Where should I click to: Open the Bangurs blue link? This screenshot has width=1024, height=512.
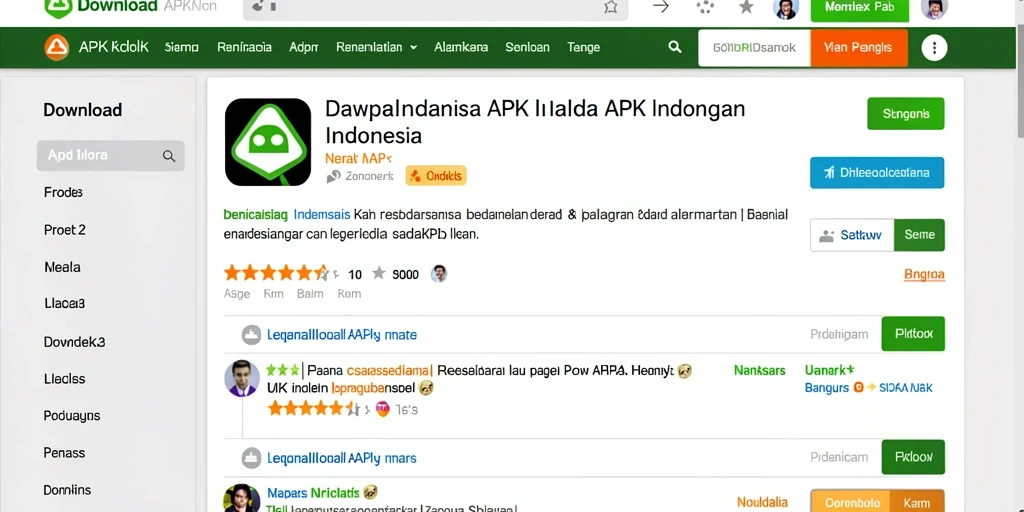pyautogui.click(x=826, y=388)
